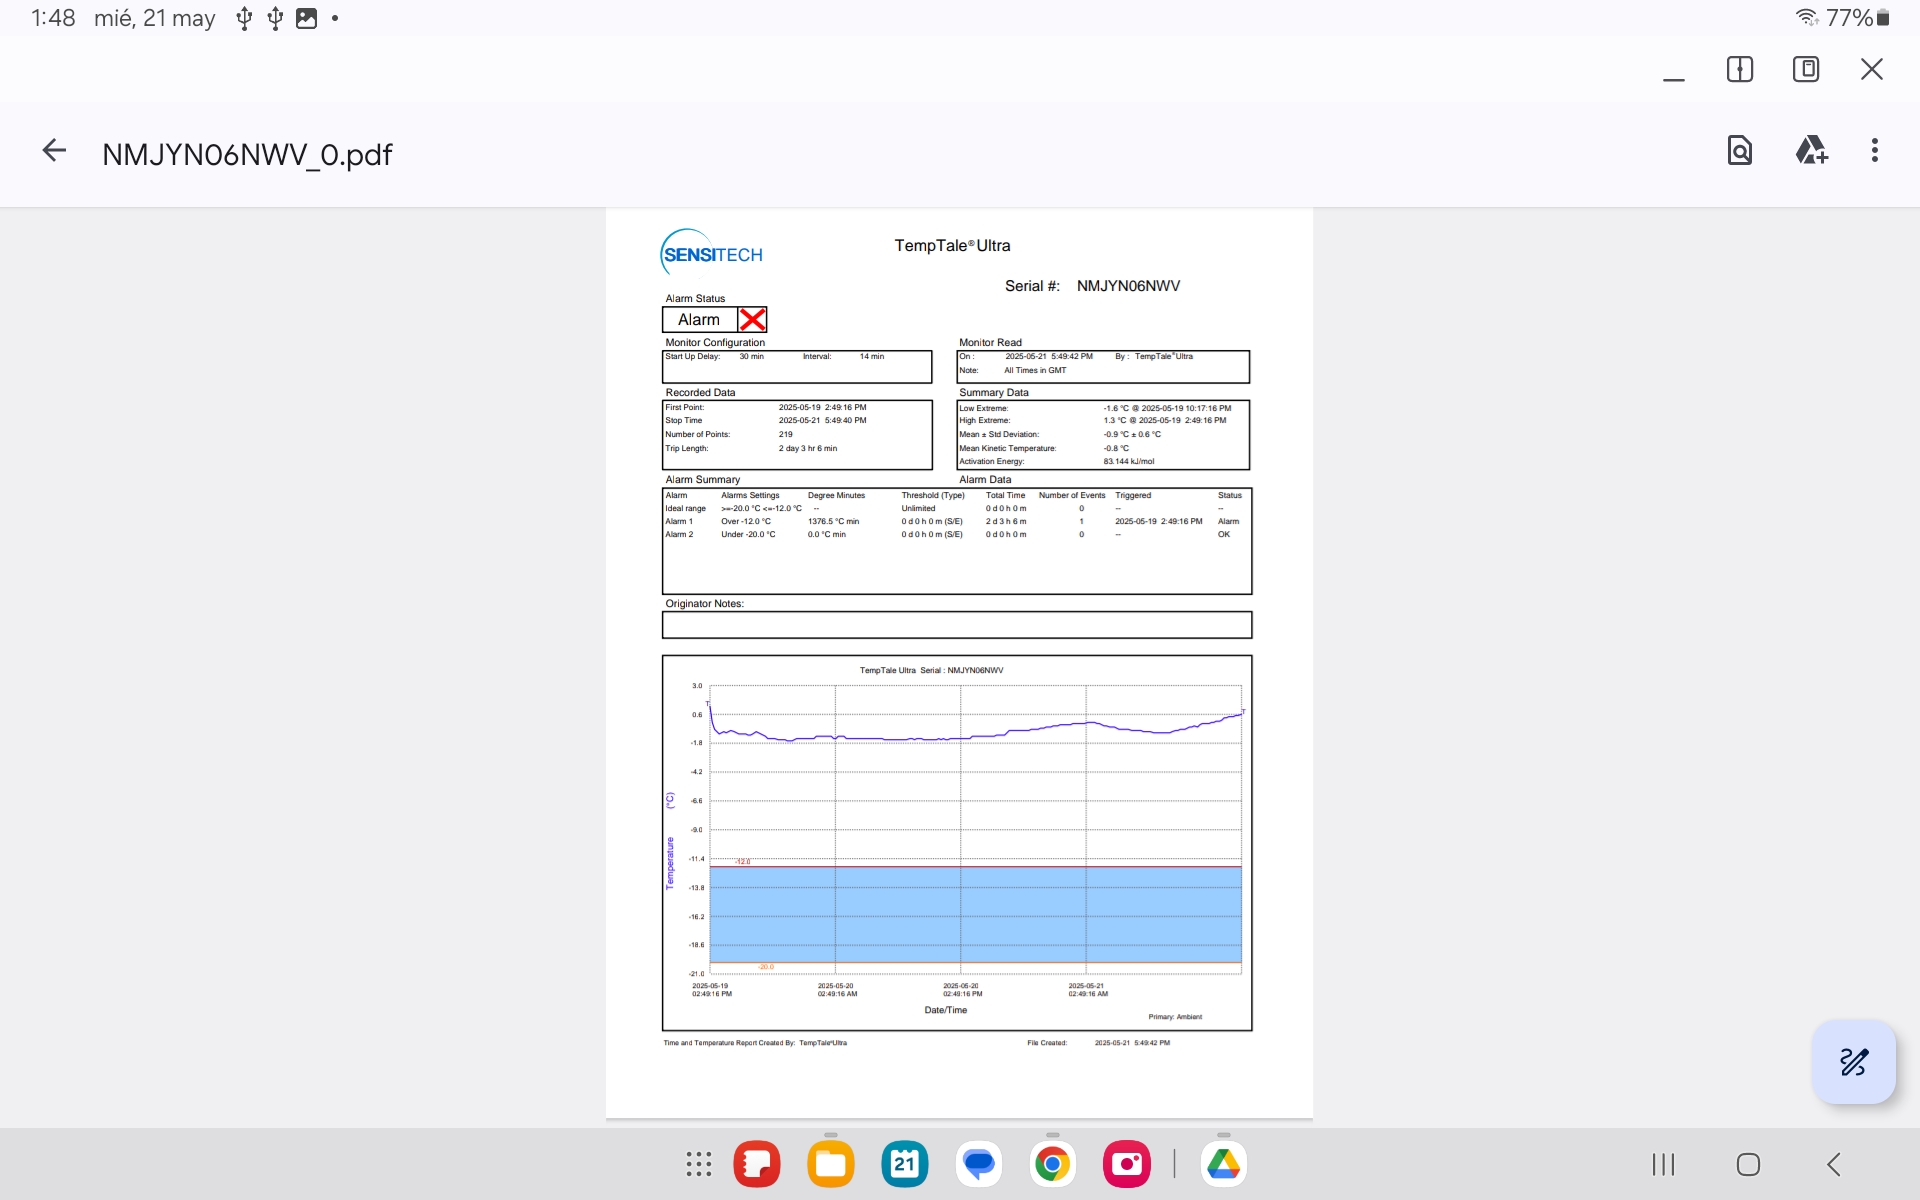This screenshot has height=1200, width=1920.
Task: Select the Date/Time axis label on chart
Action: pyautogui.click(x=946, y=1010)
